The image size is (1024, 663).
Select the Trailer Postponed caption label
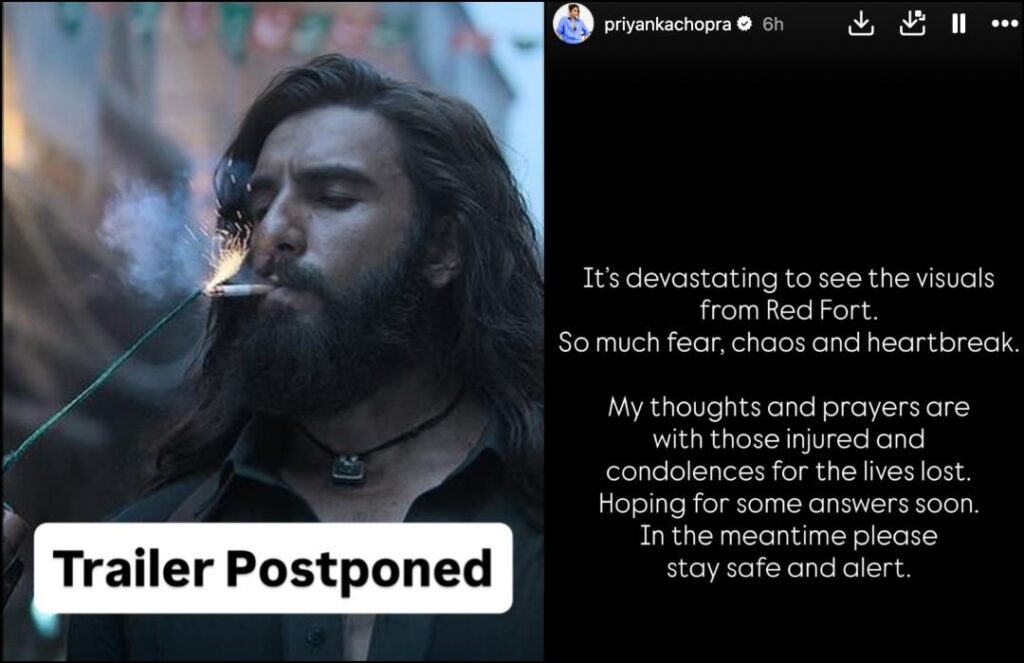(x=273, y=568)
